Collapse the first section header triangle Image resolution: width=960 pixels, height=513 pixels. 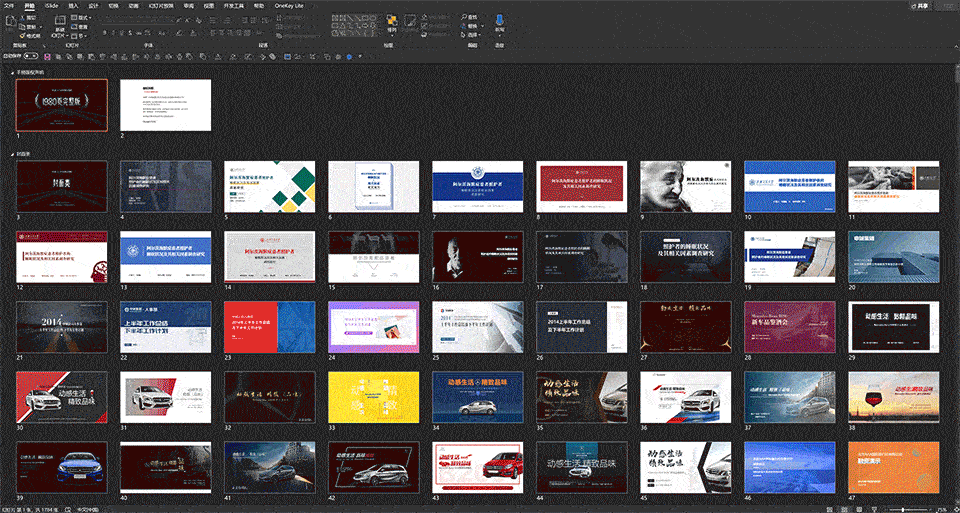(13, 72)
